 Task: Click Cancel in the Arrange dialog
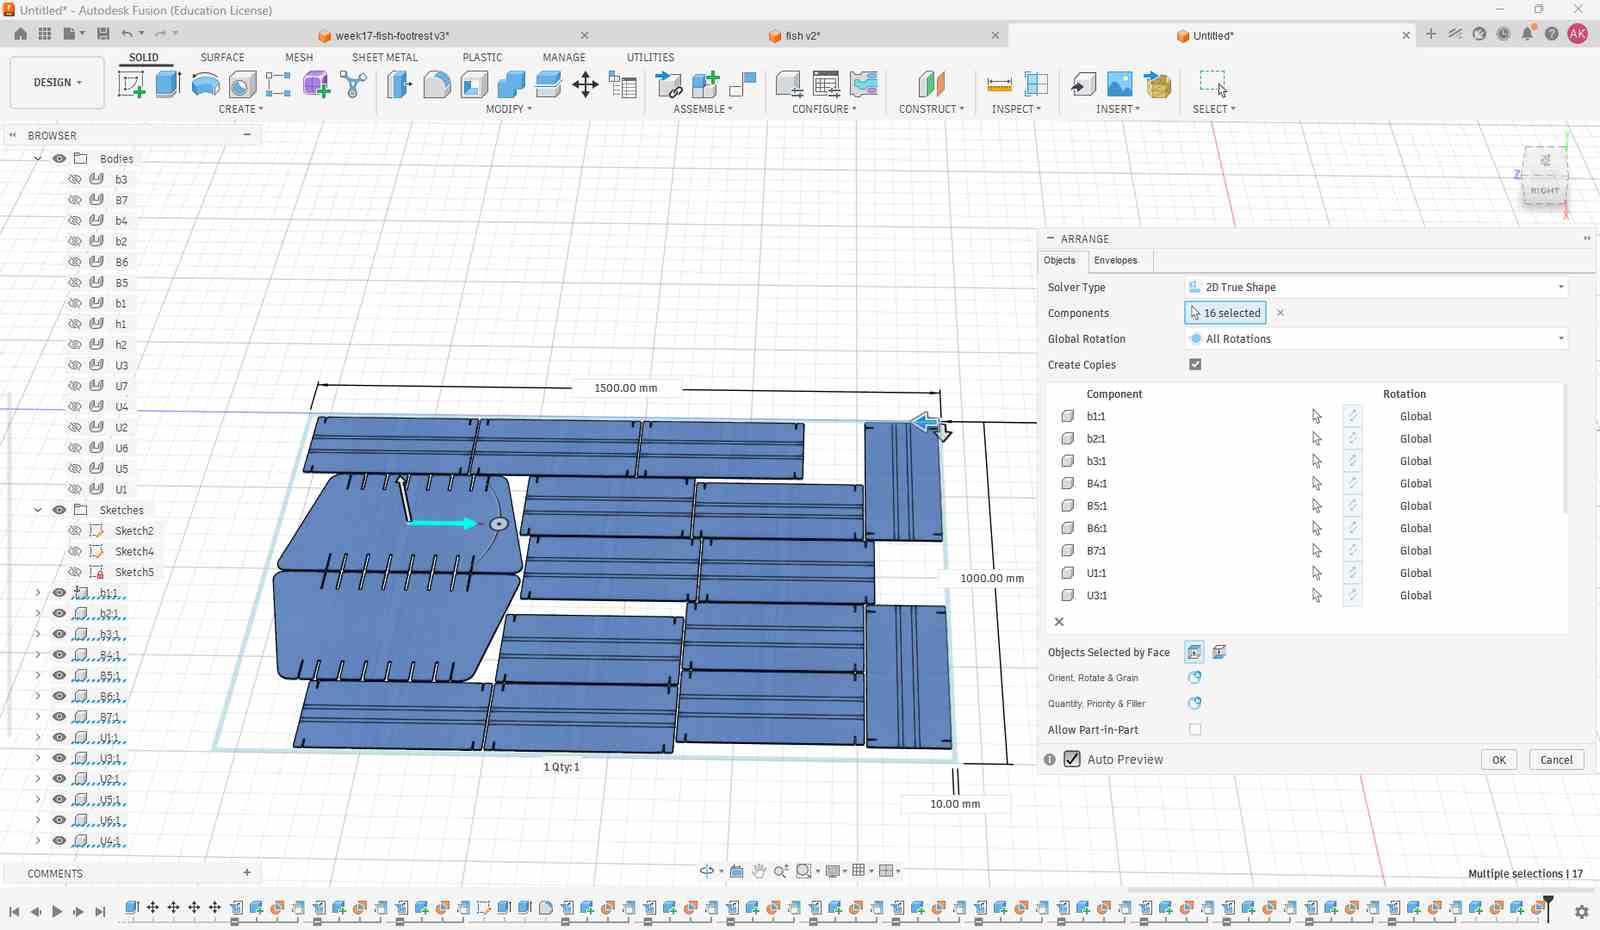tap(1556, 760)
